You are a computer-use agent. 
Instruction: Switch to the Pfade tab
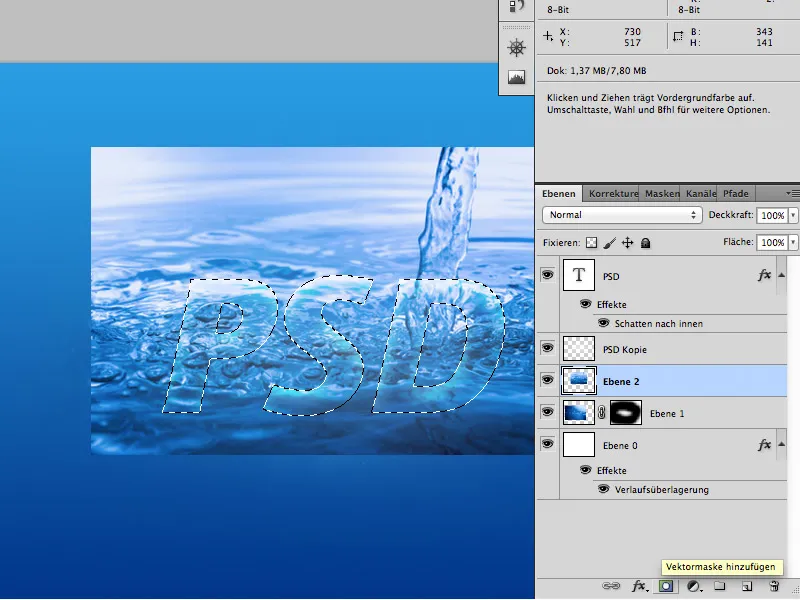[x=736, y=193]
